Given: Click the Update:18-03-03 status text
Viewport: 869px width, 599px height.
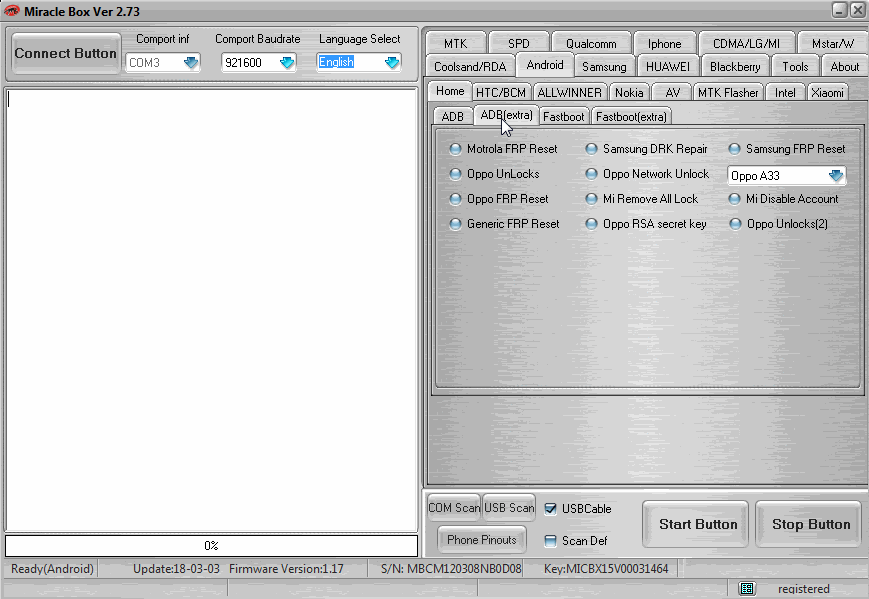Looking at the screenshot, I should point(176,569).
